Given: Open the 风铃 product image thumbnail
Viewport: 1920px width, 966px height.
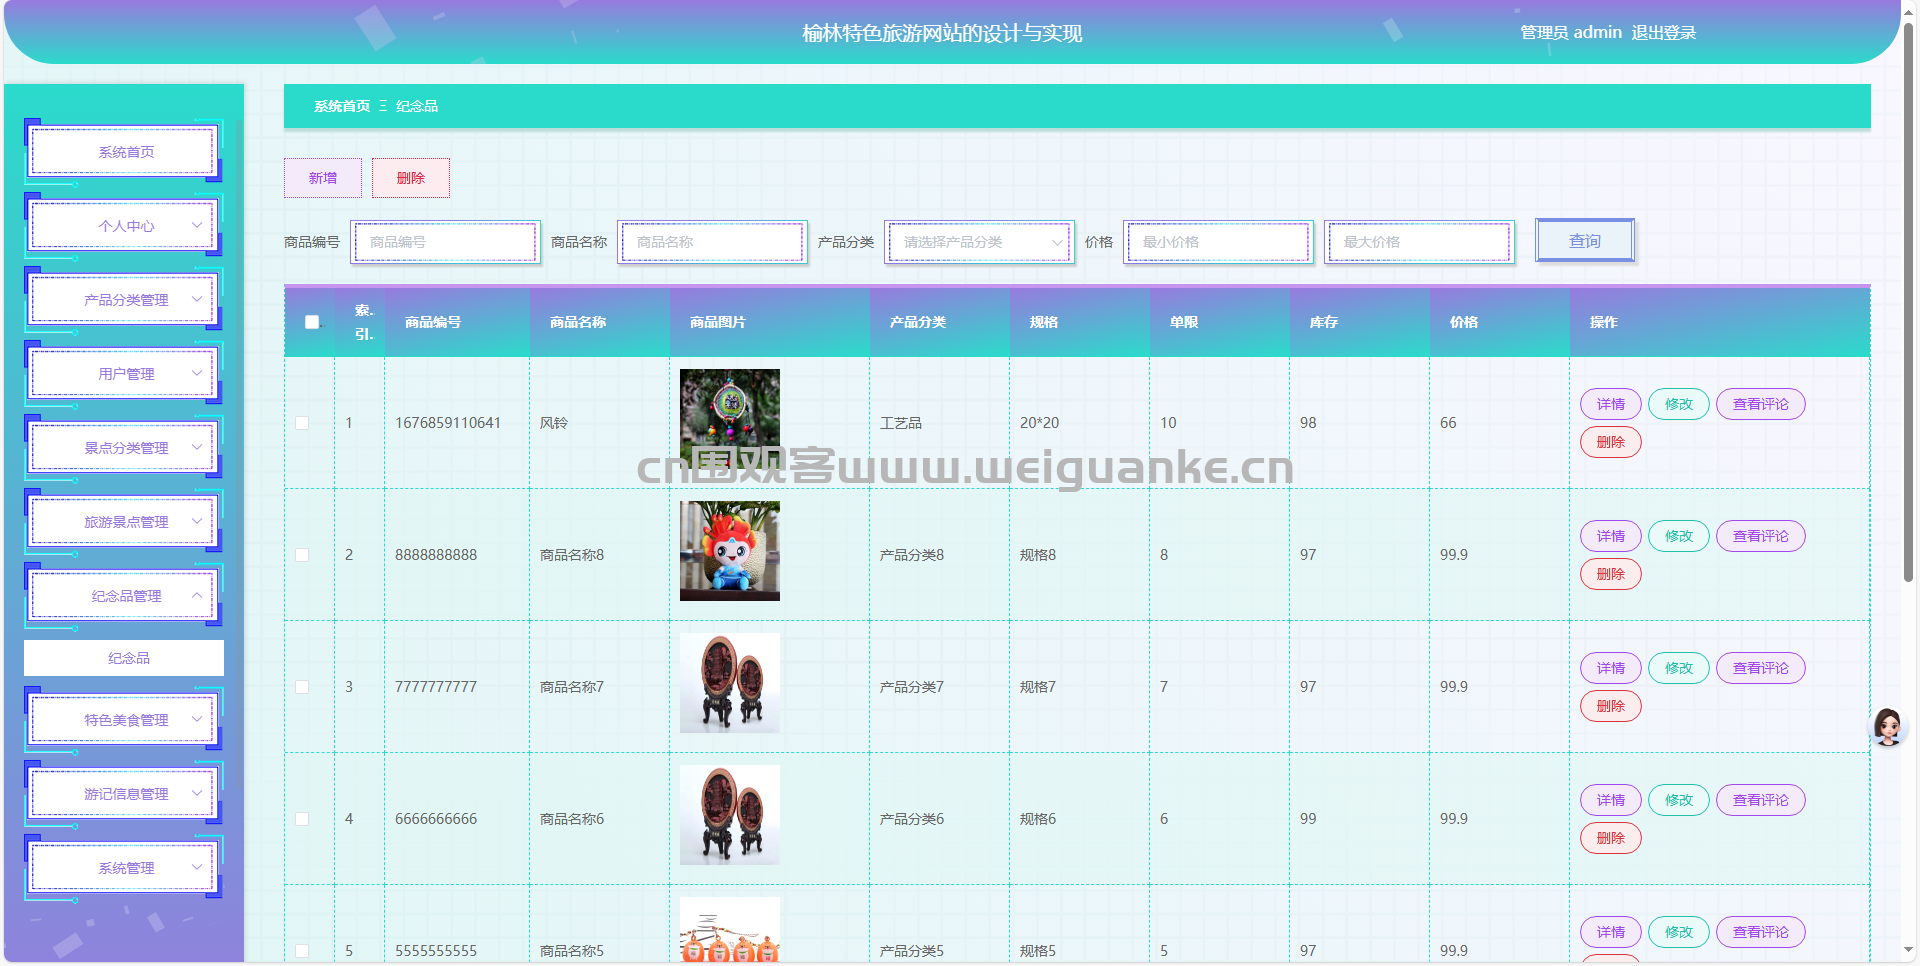Looking at the screenshot, I should pos(730,419).
